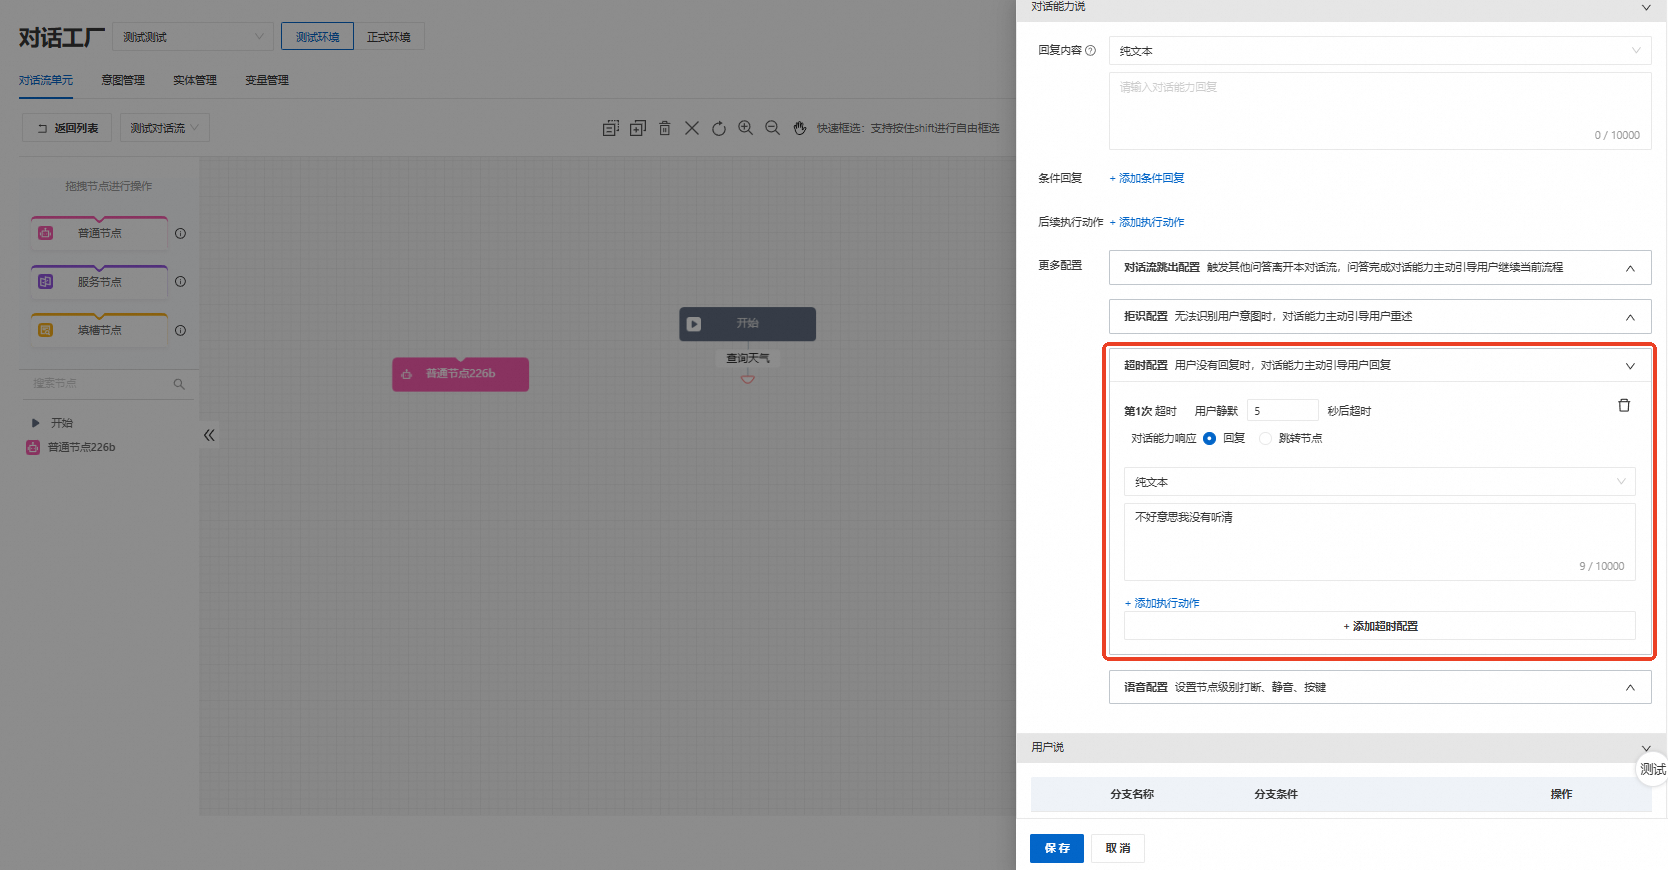Open the 测试对话流 dropdown
This screenshot has width=1668, height=870.
(165, 128)
